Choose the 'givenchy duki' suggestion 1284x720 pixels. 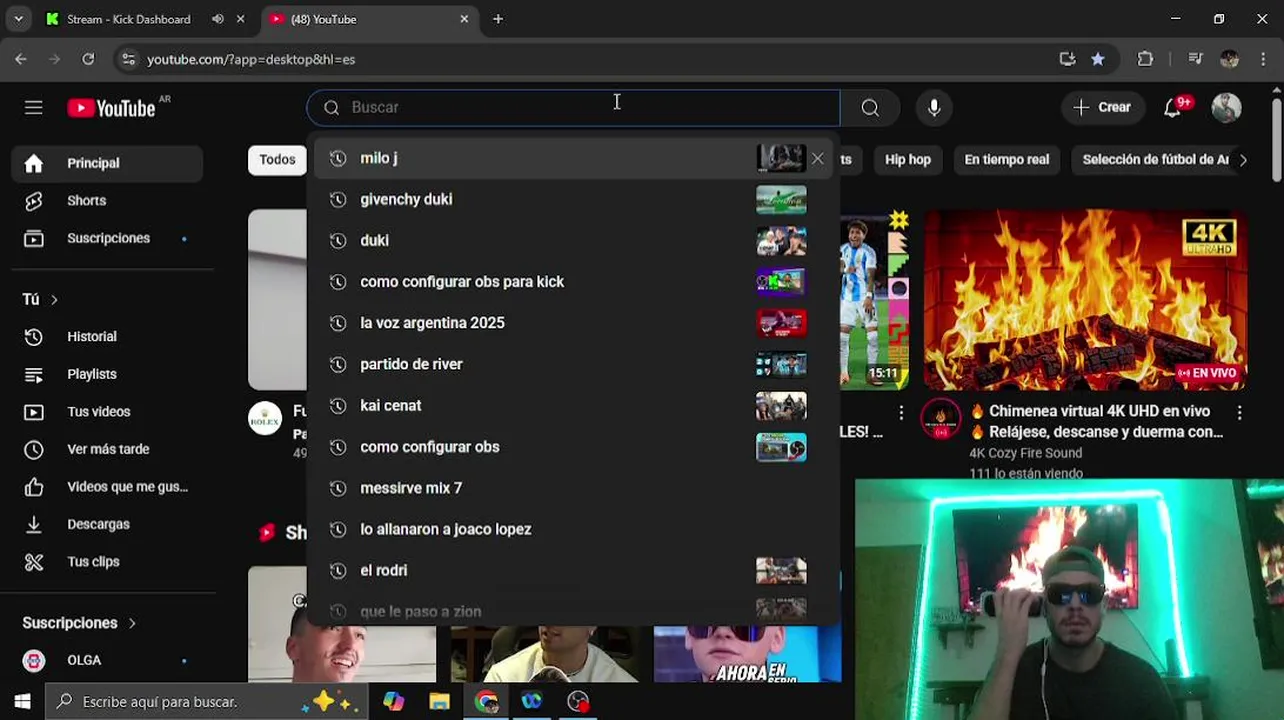tap(573, 200)
